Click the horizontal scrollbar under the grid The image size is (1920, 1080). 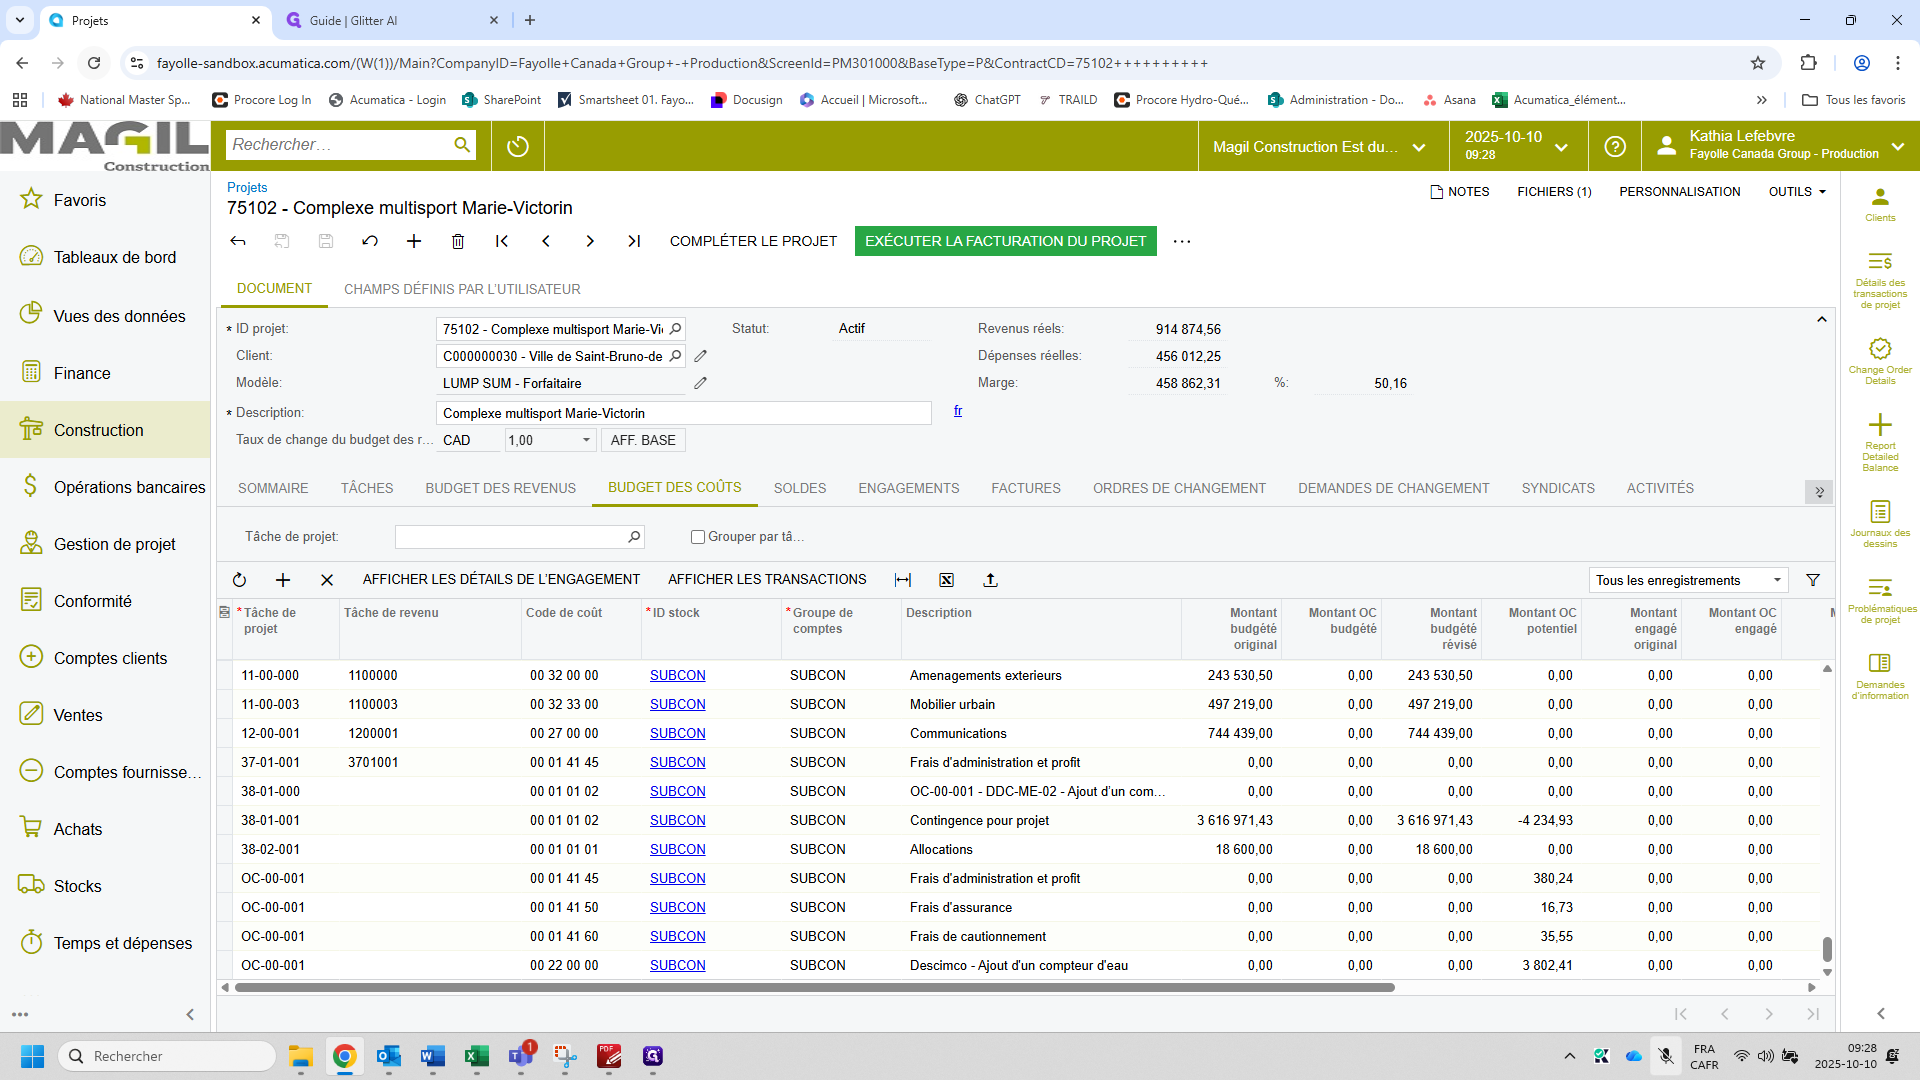[x=814, y=988]
